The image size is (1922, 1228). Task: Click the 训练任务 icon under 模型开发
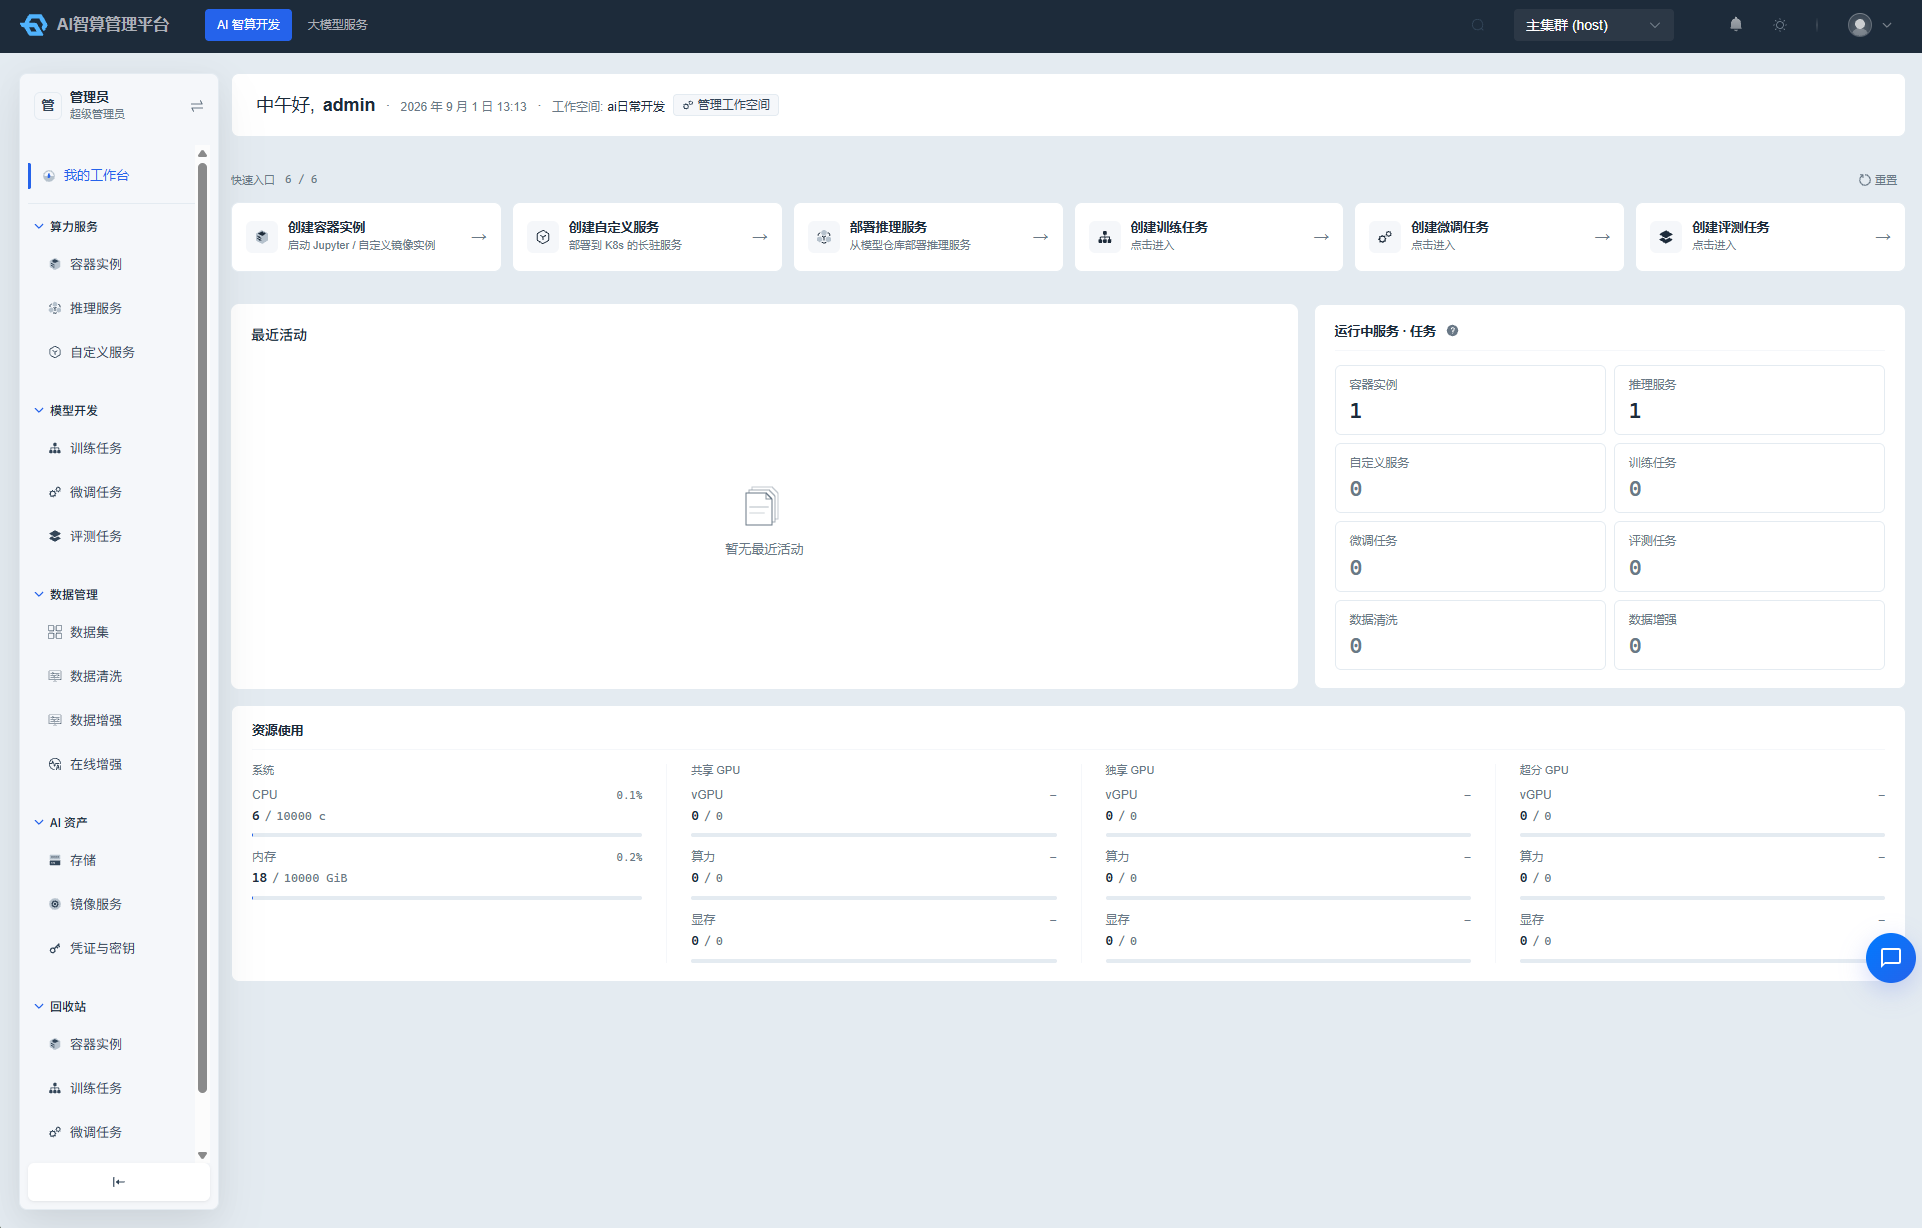click(55, 448)
